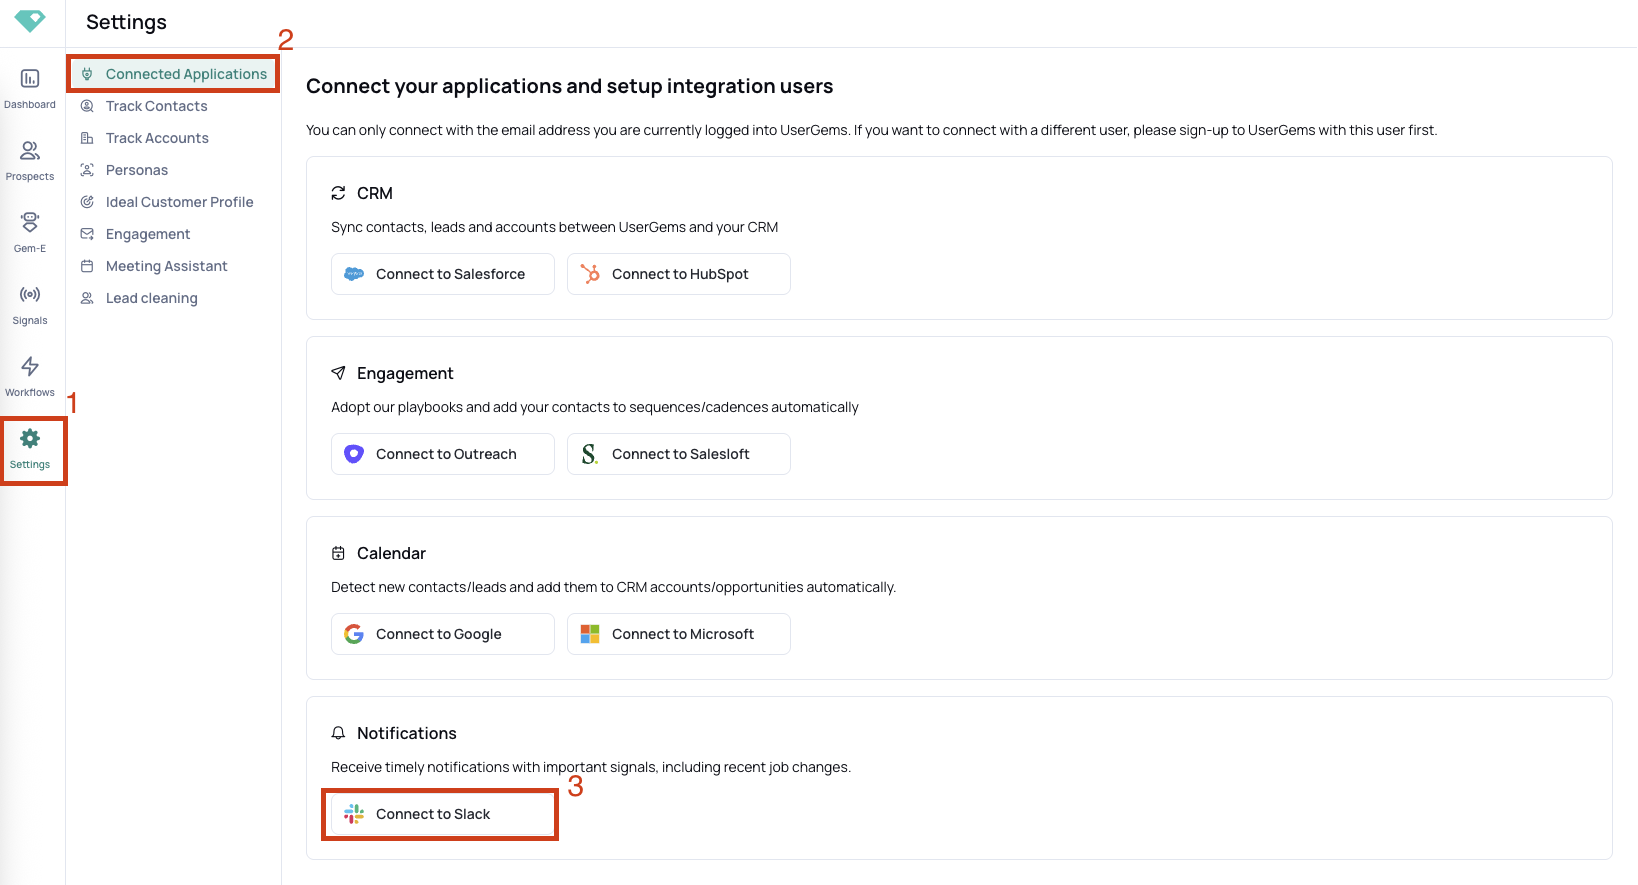This screenshot has width=1638, height=885.
Task: Click the Settings page title
Action: pyautogui.click(x=126, y=22)
